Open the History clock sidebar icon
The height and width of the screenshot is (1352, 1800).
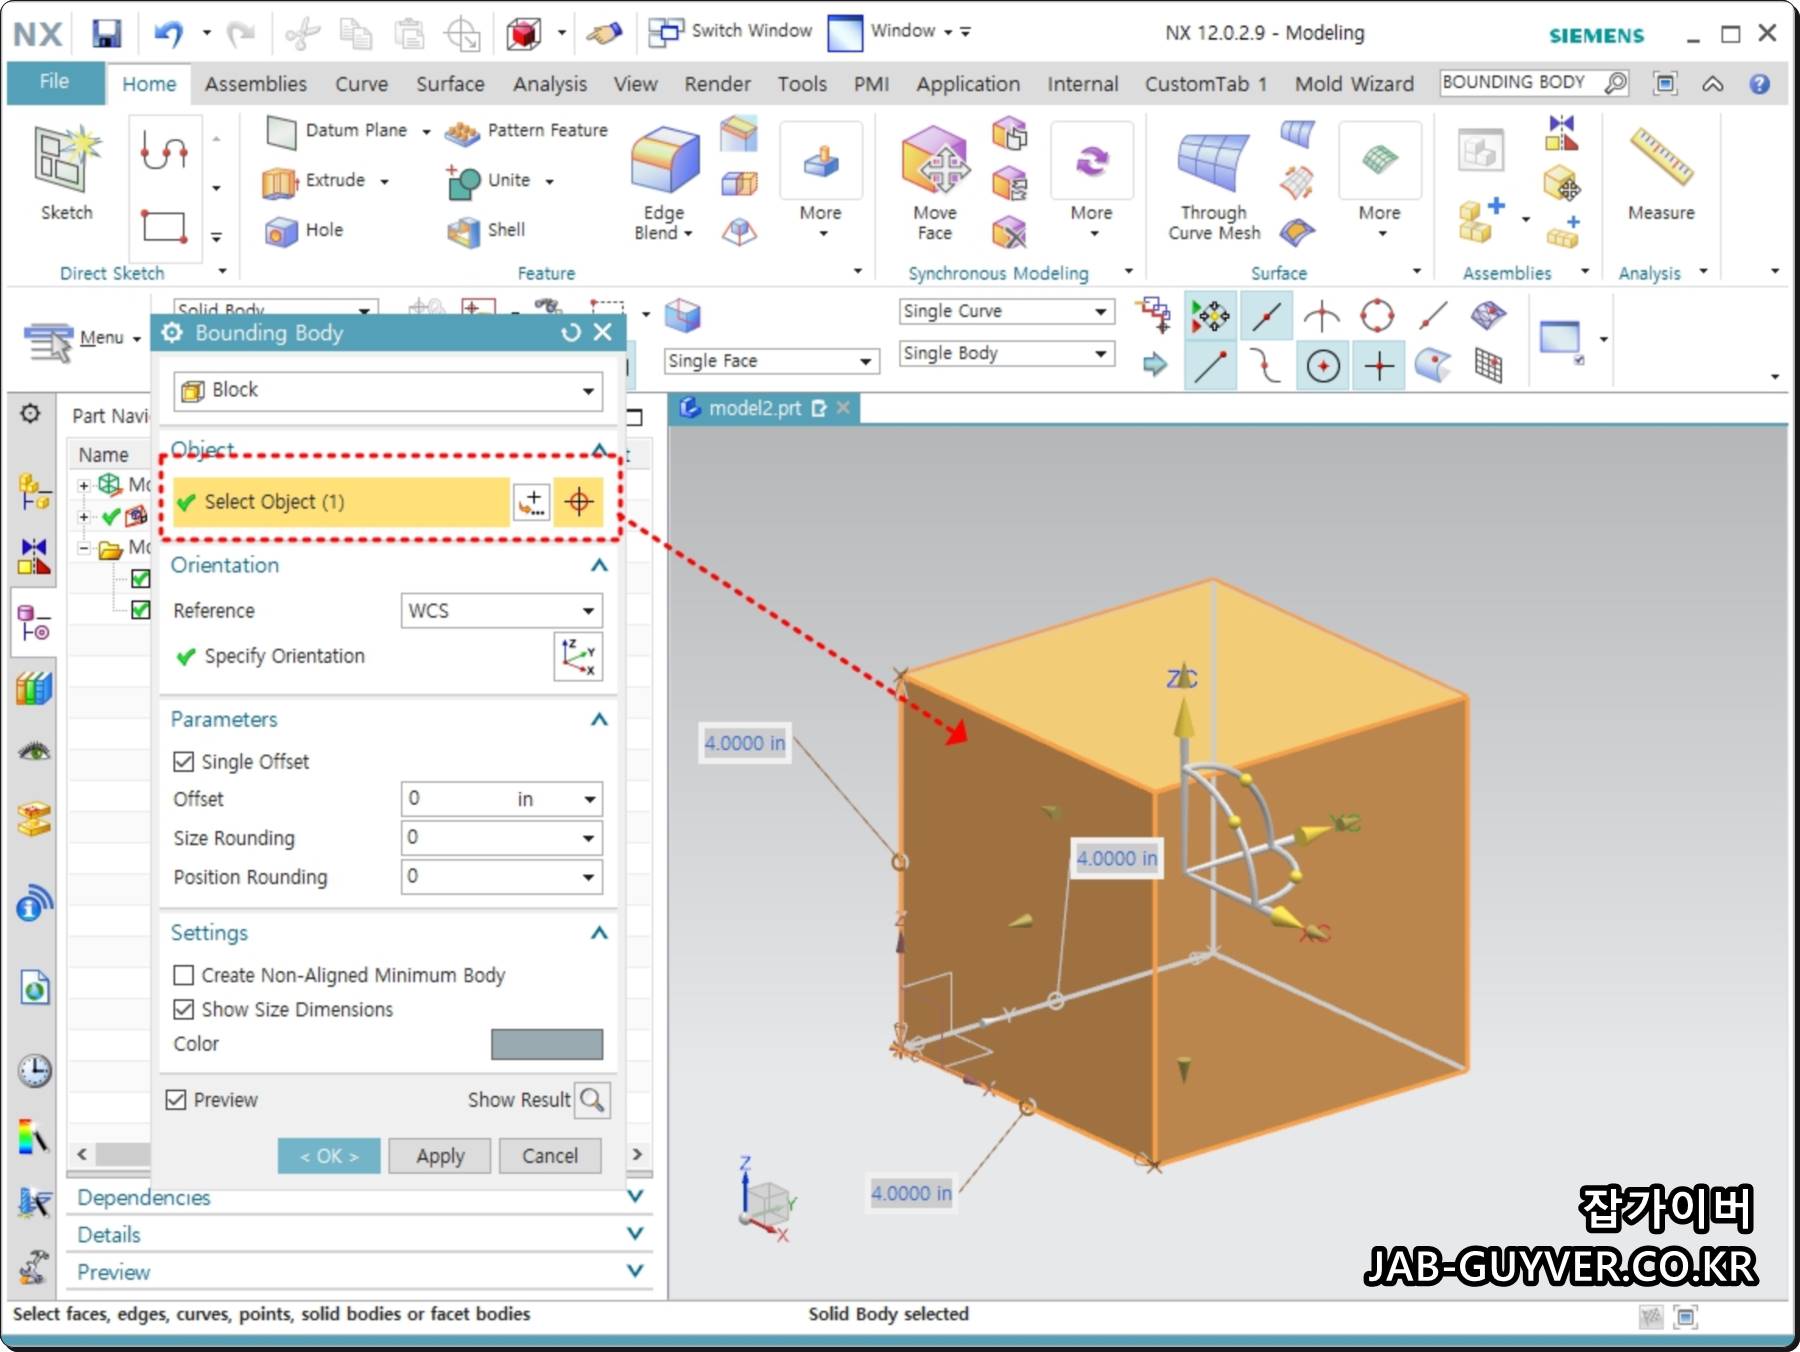click(x=34, y=1071)
